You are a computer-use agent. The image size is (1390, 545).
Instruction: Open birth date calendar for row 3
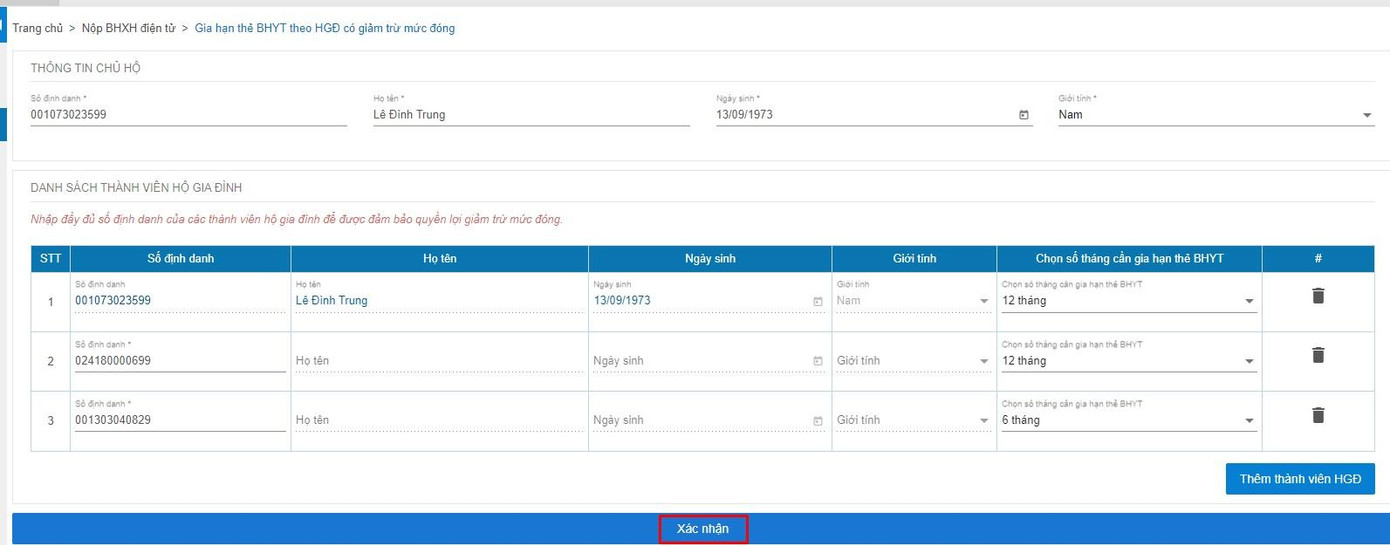point(818,421)
